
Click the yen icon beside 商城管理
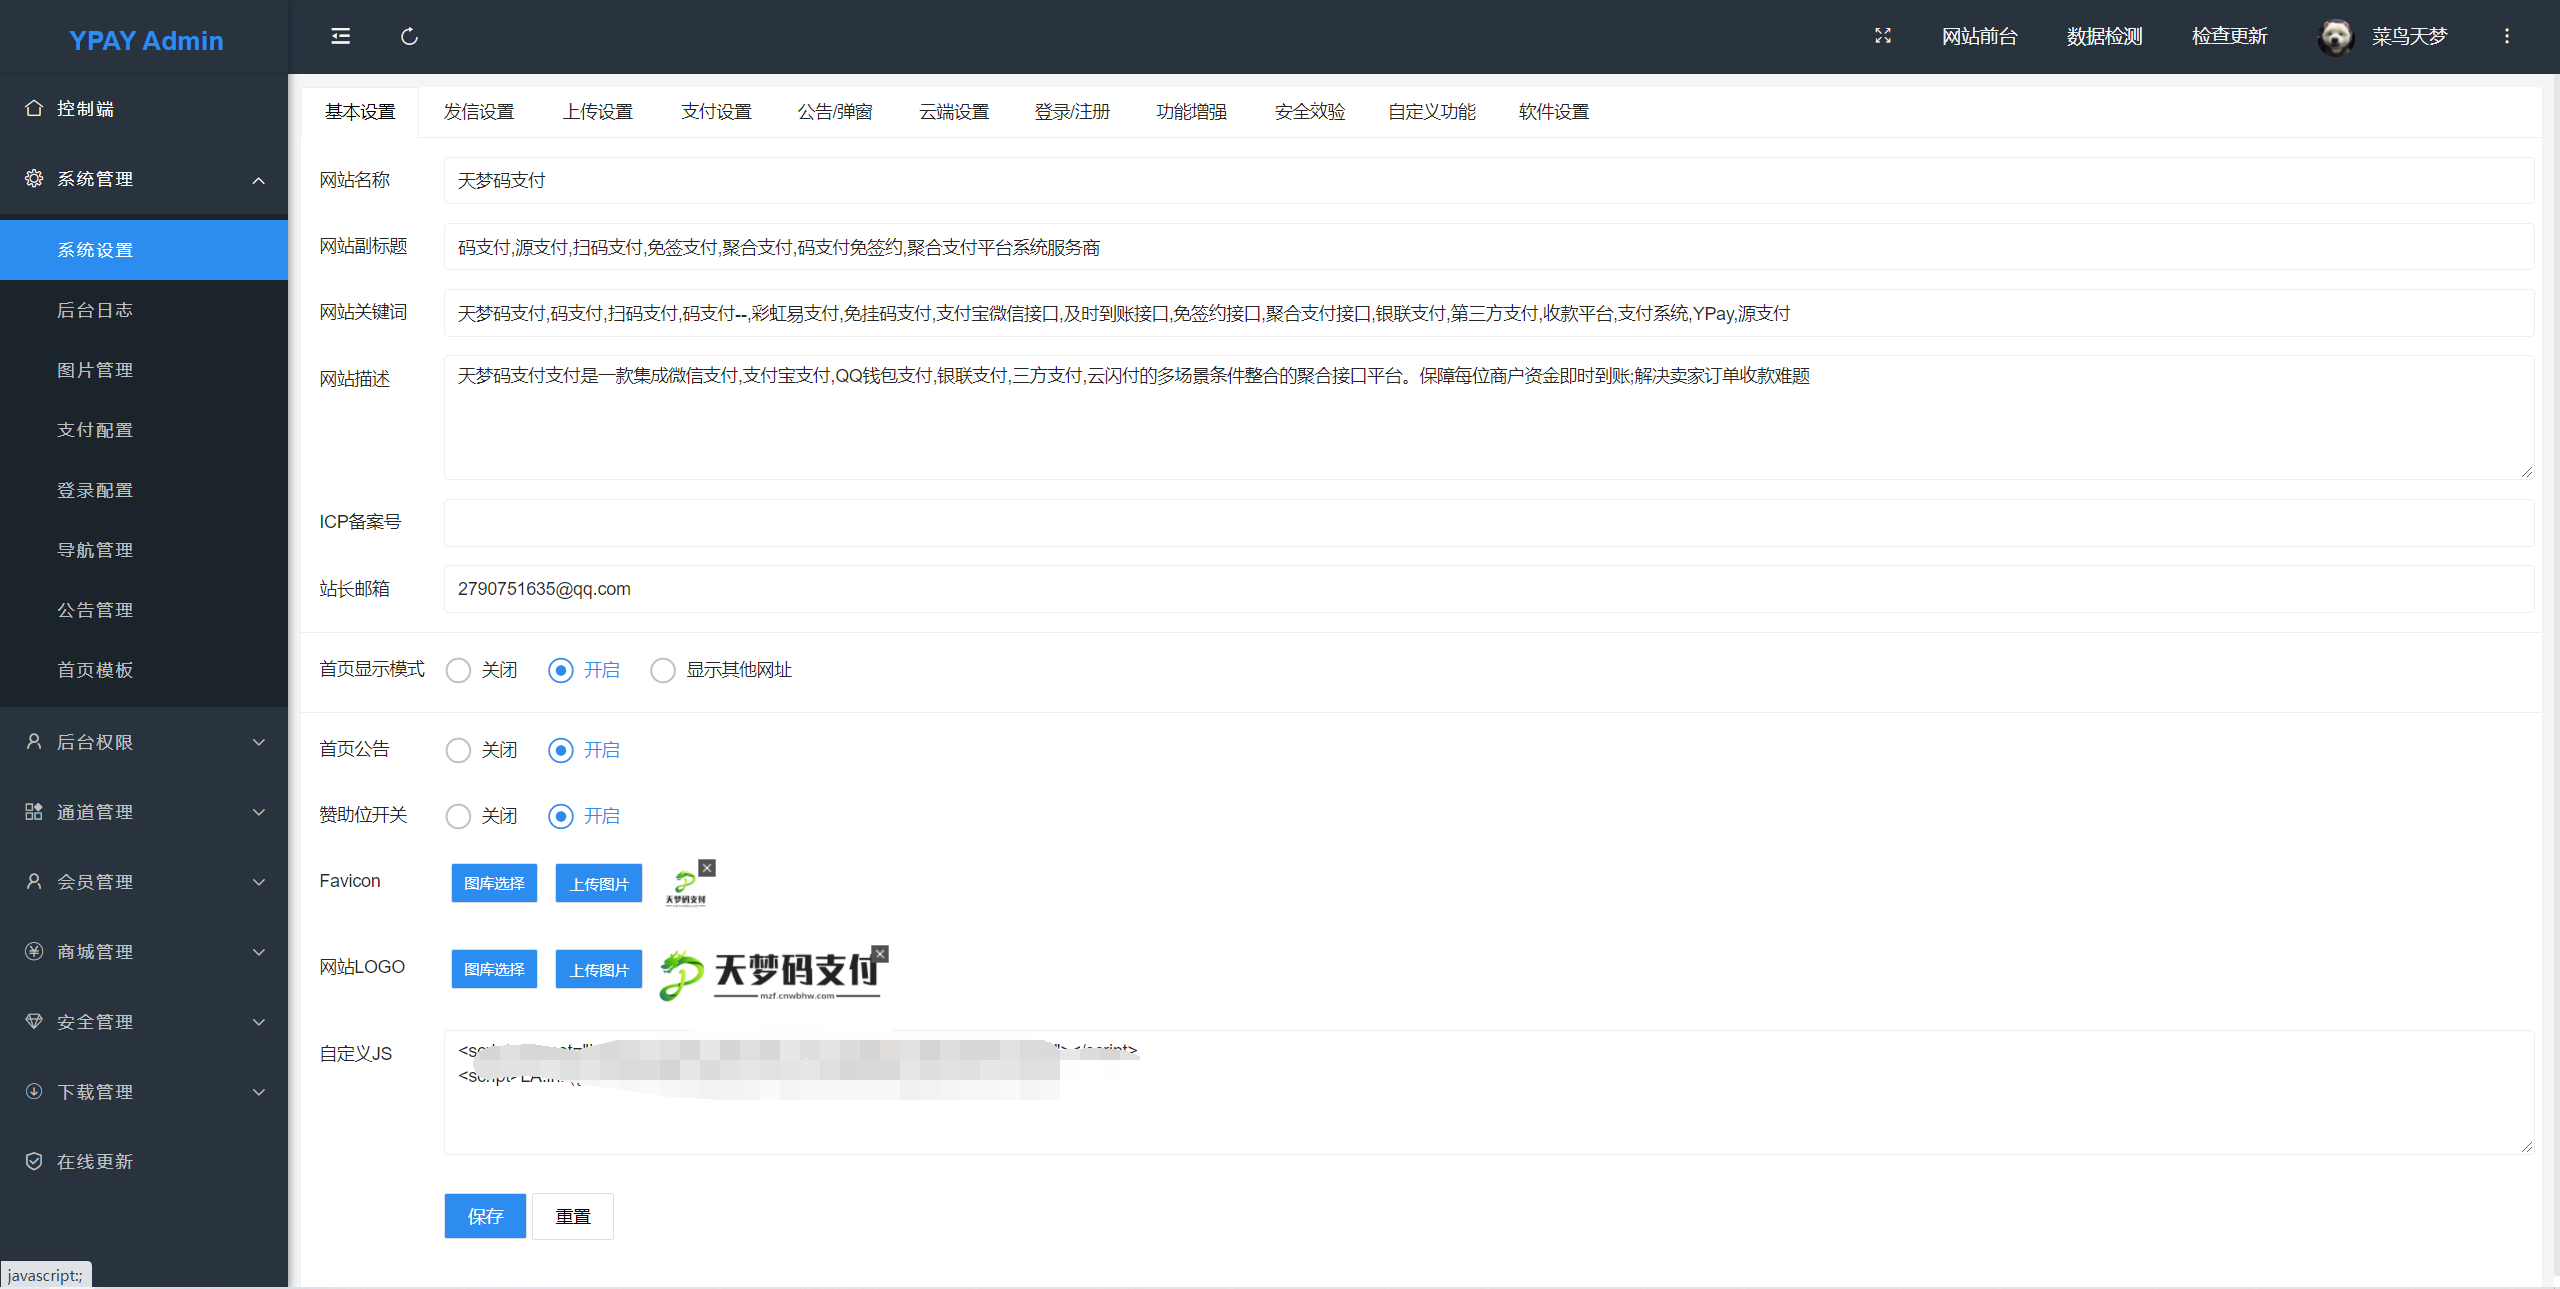coord(34,951)
